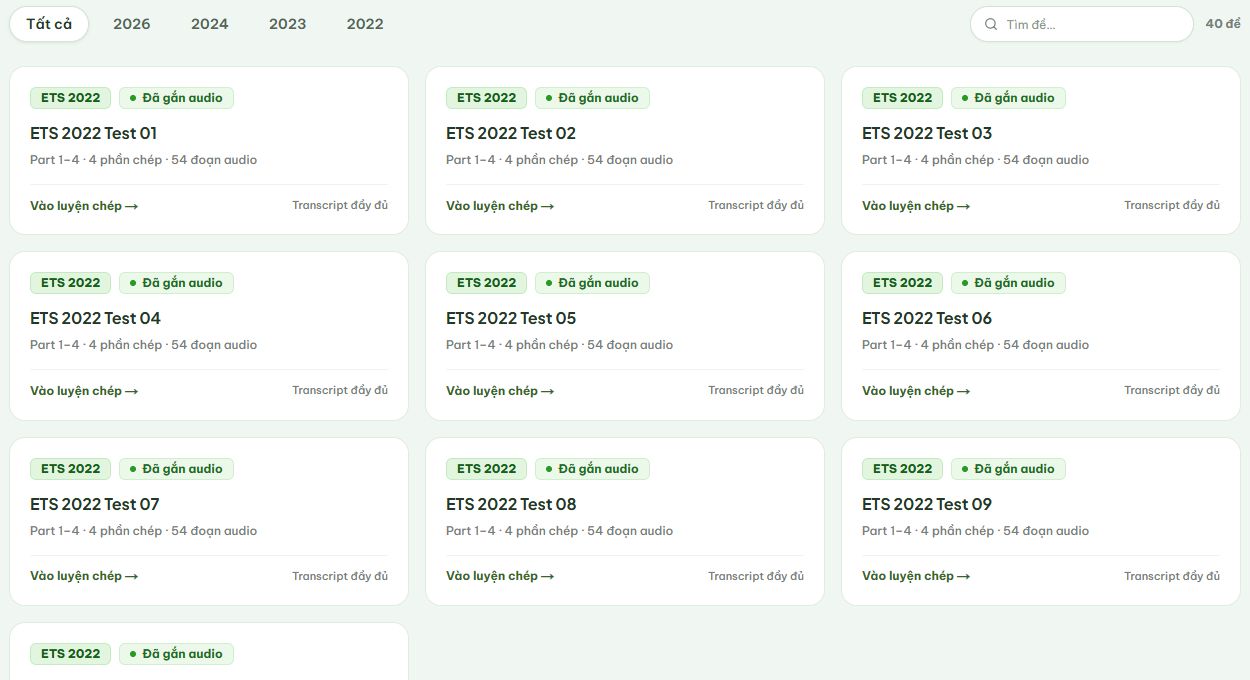Click "Vào luyện chép" on Test 03 card
The height and width of the screenshot is (680, 1250).
coord(916,206)
